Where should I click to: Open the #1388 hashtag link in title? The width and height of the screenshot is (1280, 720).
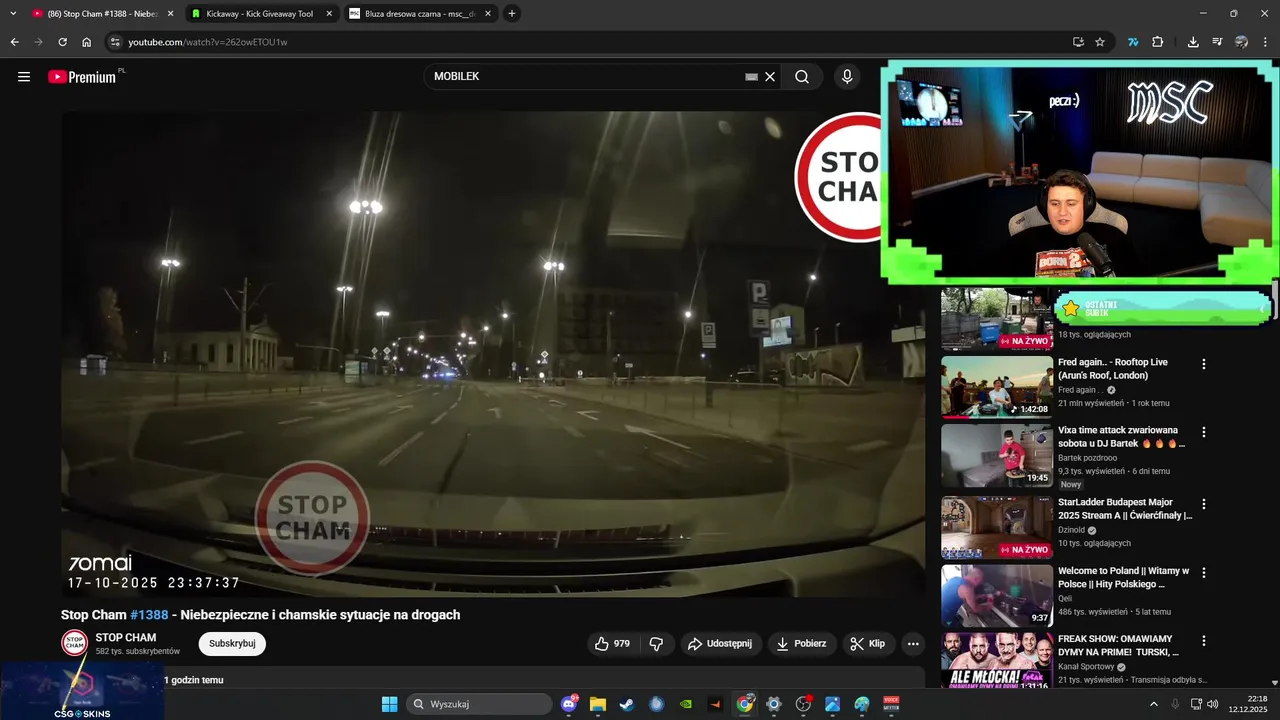tap(149, 615)
